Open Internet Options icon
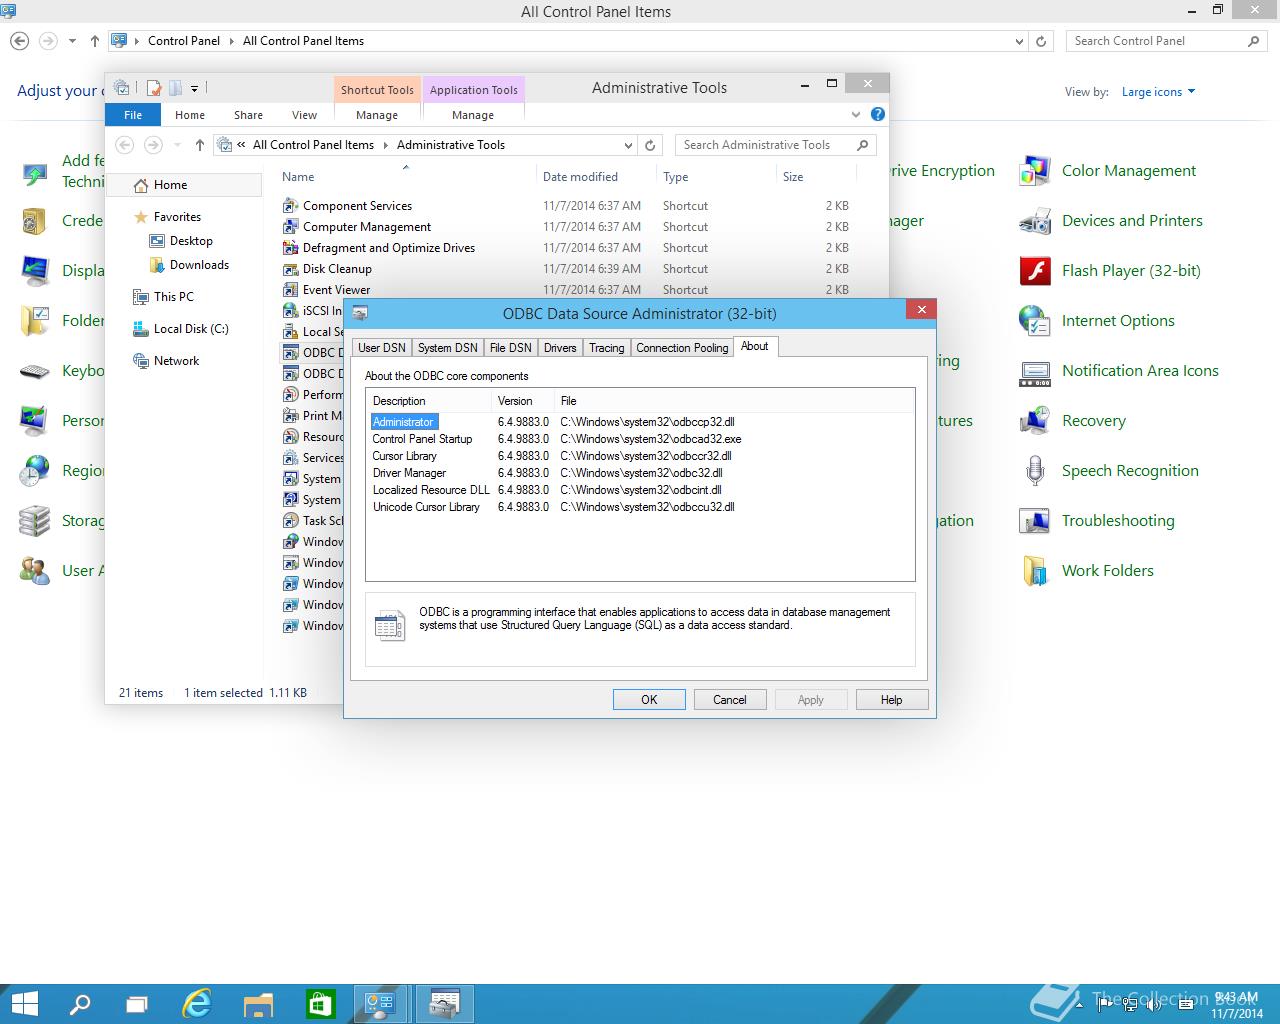 [1035, 321]
